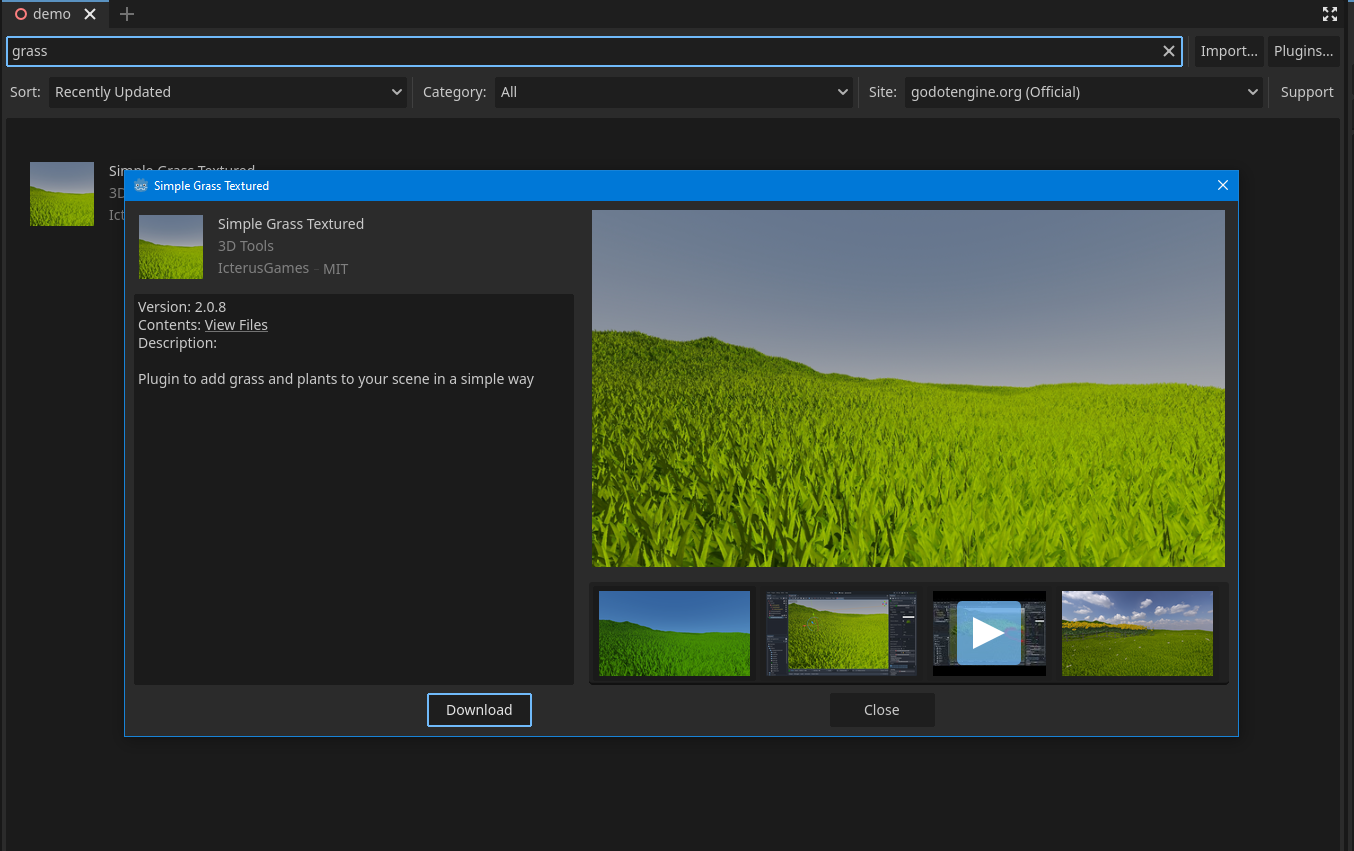Expand the Category dropdown
The image size is (1354, 851).
click(x=674, y=92)
